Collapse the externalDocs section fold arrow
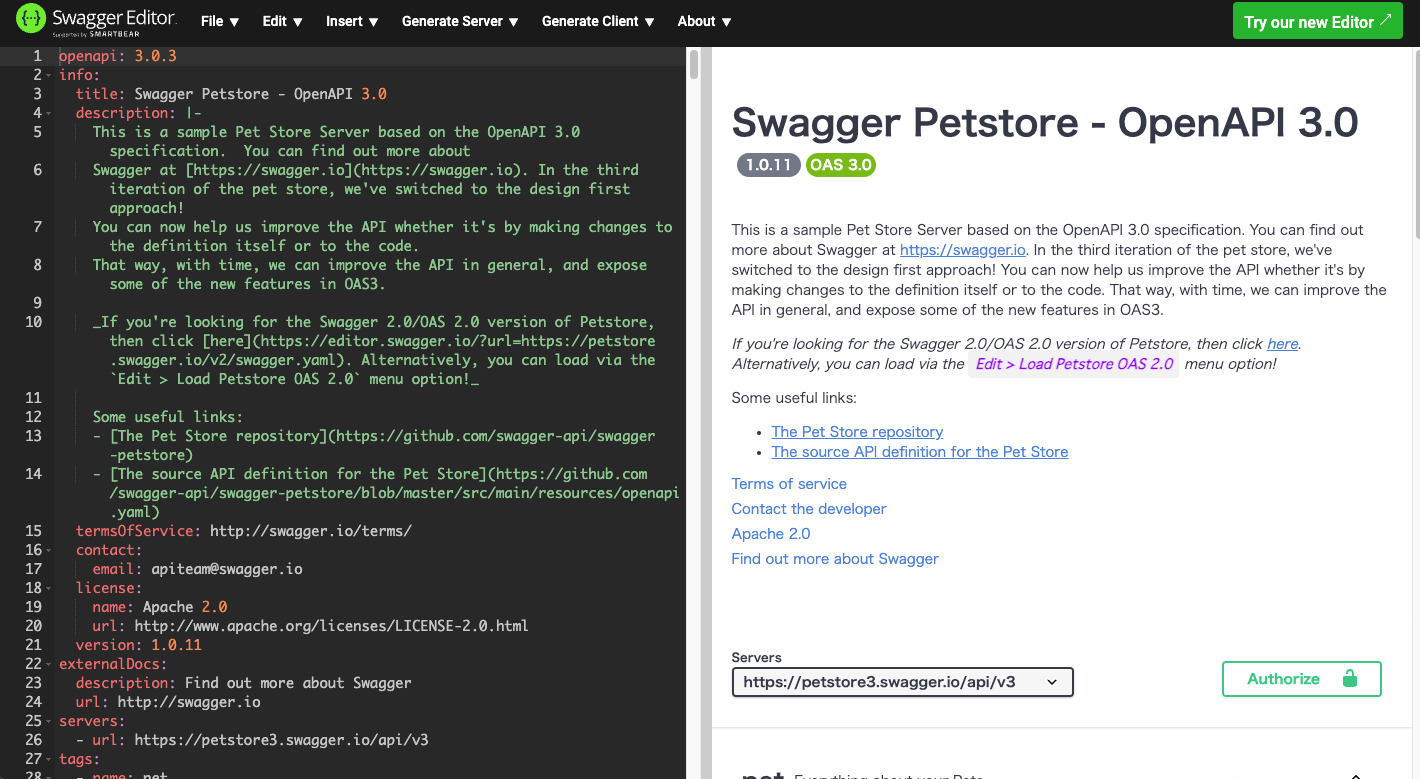The image size is (1420, 779). coord(47,663)
